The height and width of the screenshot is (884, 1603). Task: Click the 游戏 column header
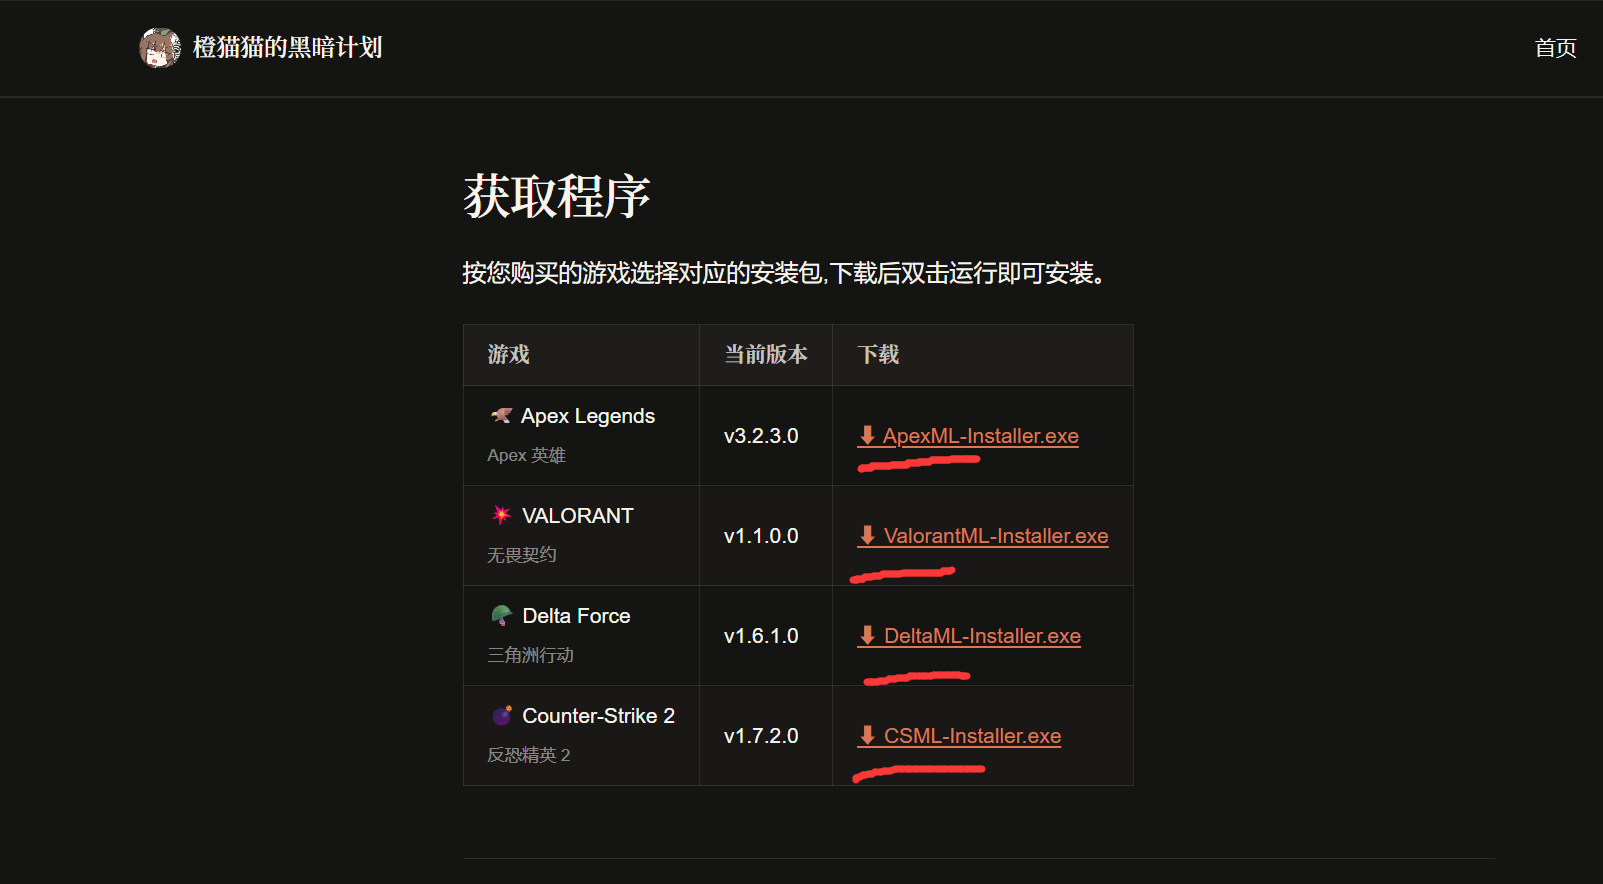508,354
